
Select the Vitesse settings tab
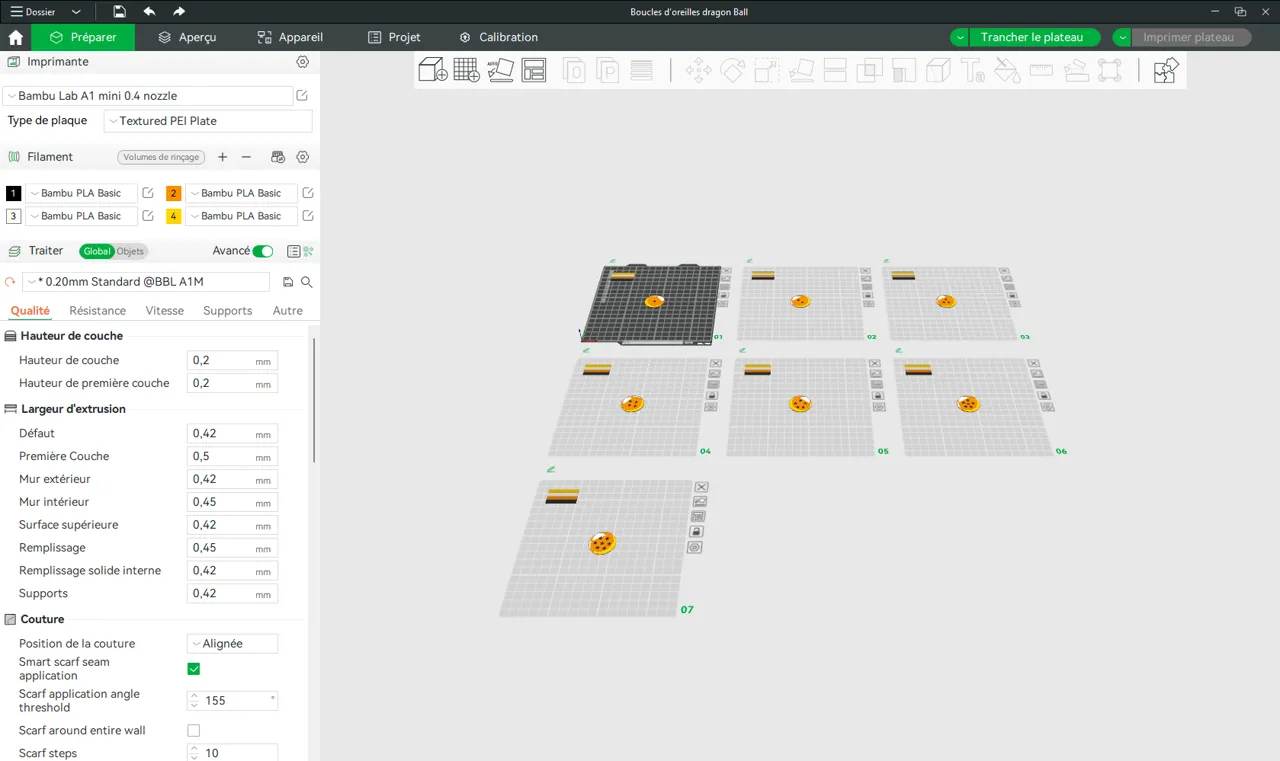[x=165, y=311]
